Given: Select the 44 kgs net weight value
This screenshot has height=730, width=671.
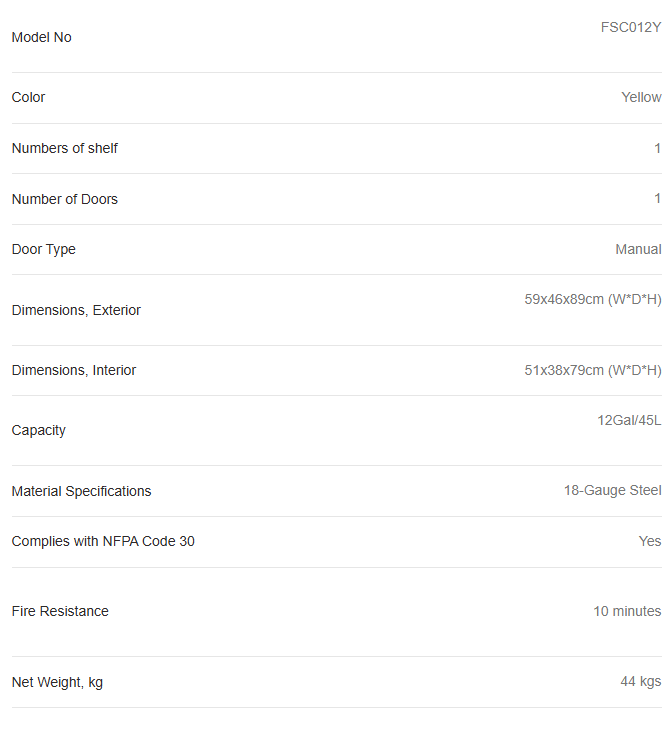Looking at the screenshot, I should point(640,682).
